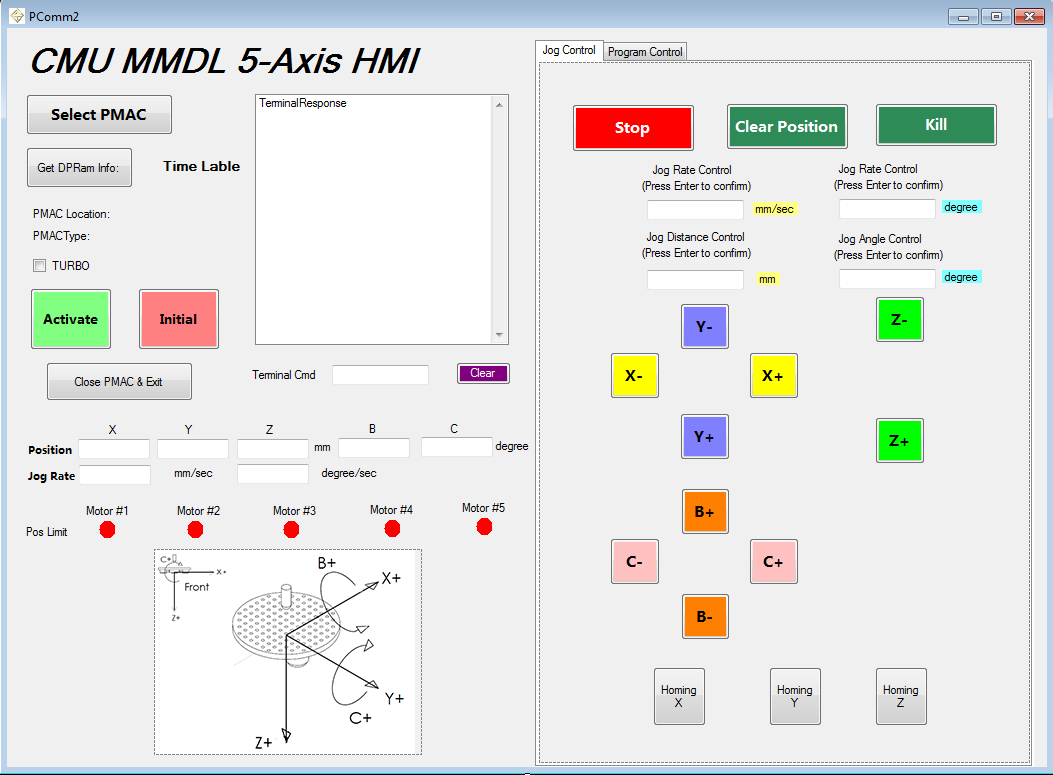Image resolution: width=1053 pixels, height=775 pixels.
Task: Rotate with the B+ jog button
Action: pos(704,511)
